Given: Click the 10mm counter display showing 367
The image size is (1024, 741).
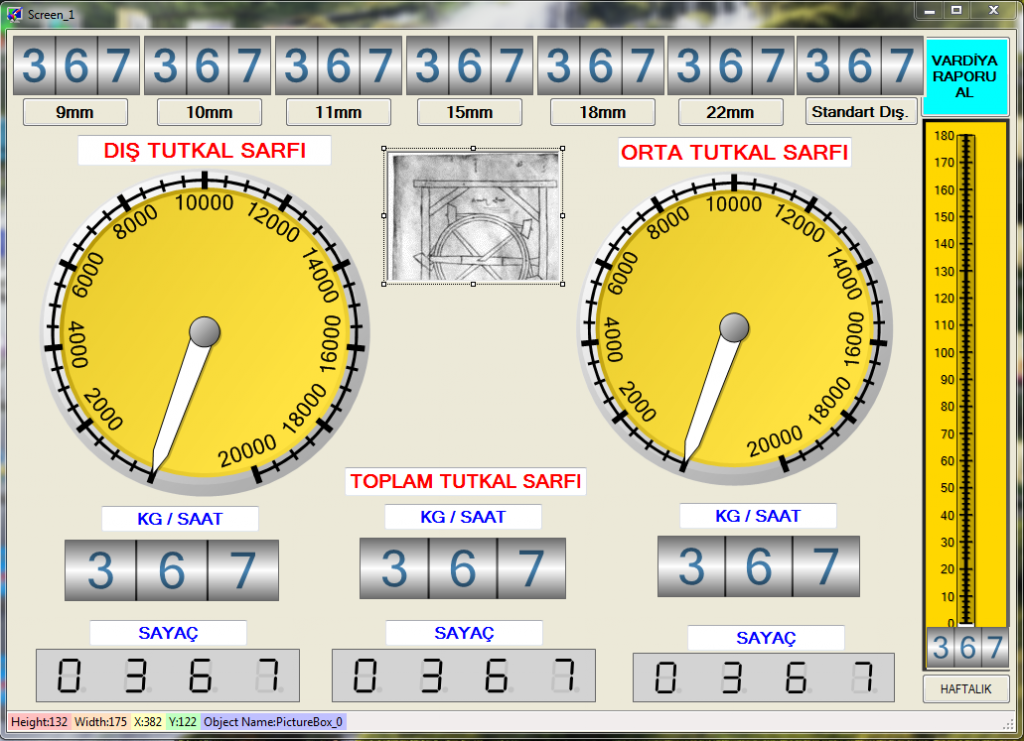Looking at the screenshot, I should 209,63.
